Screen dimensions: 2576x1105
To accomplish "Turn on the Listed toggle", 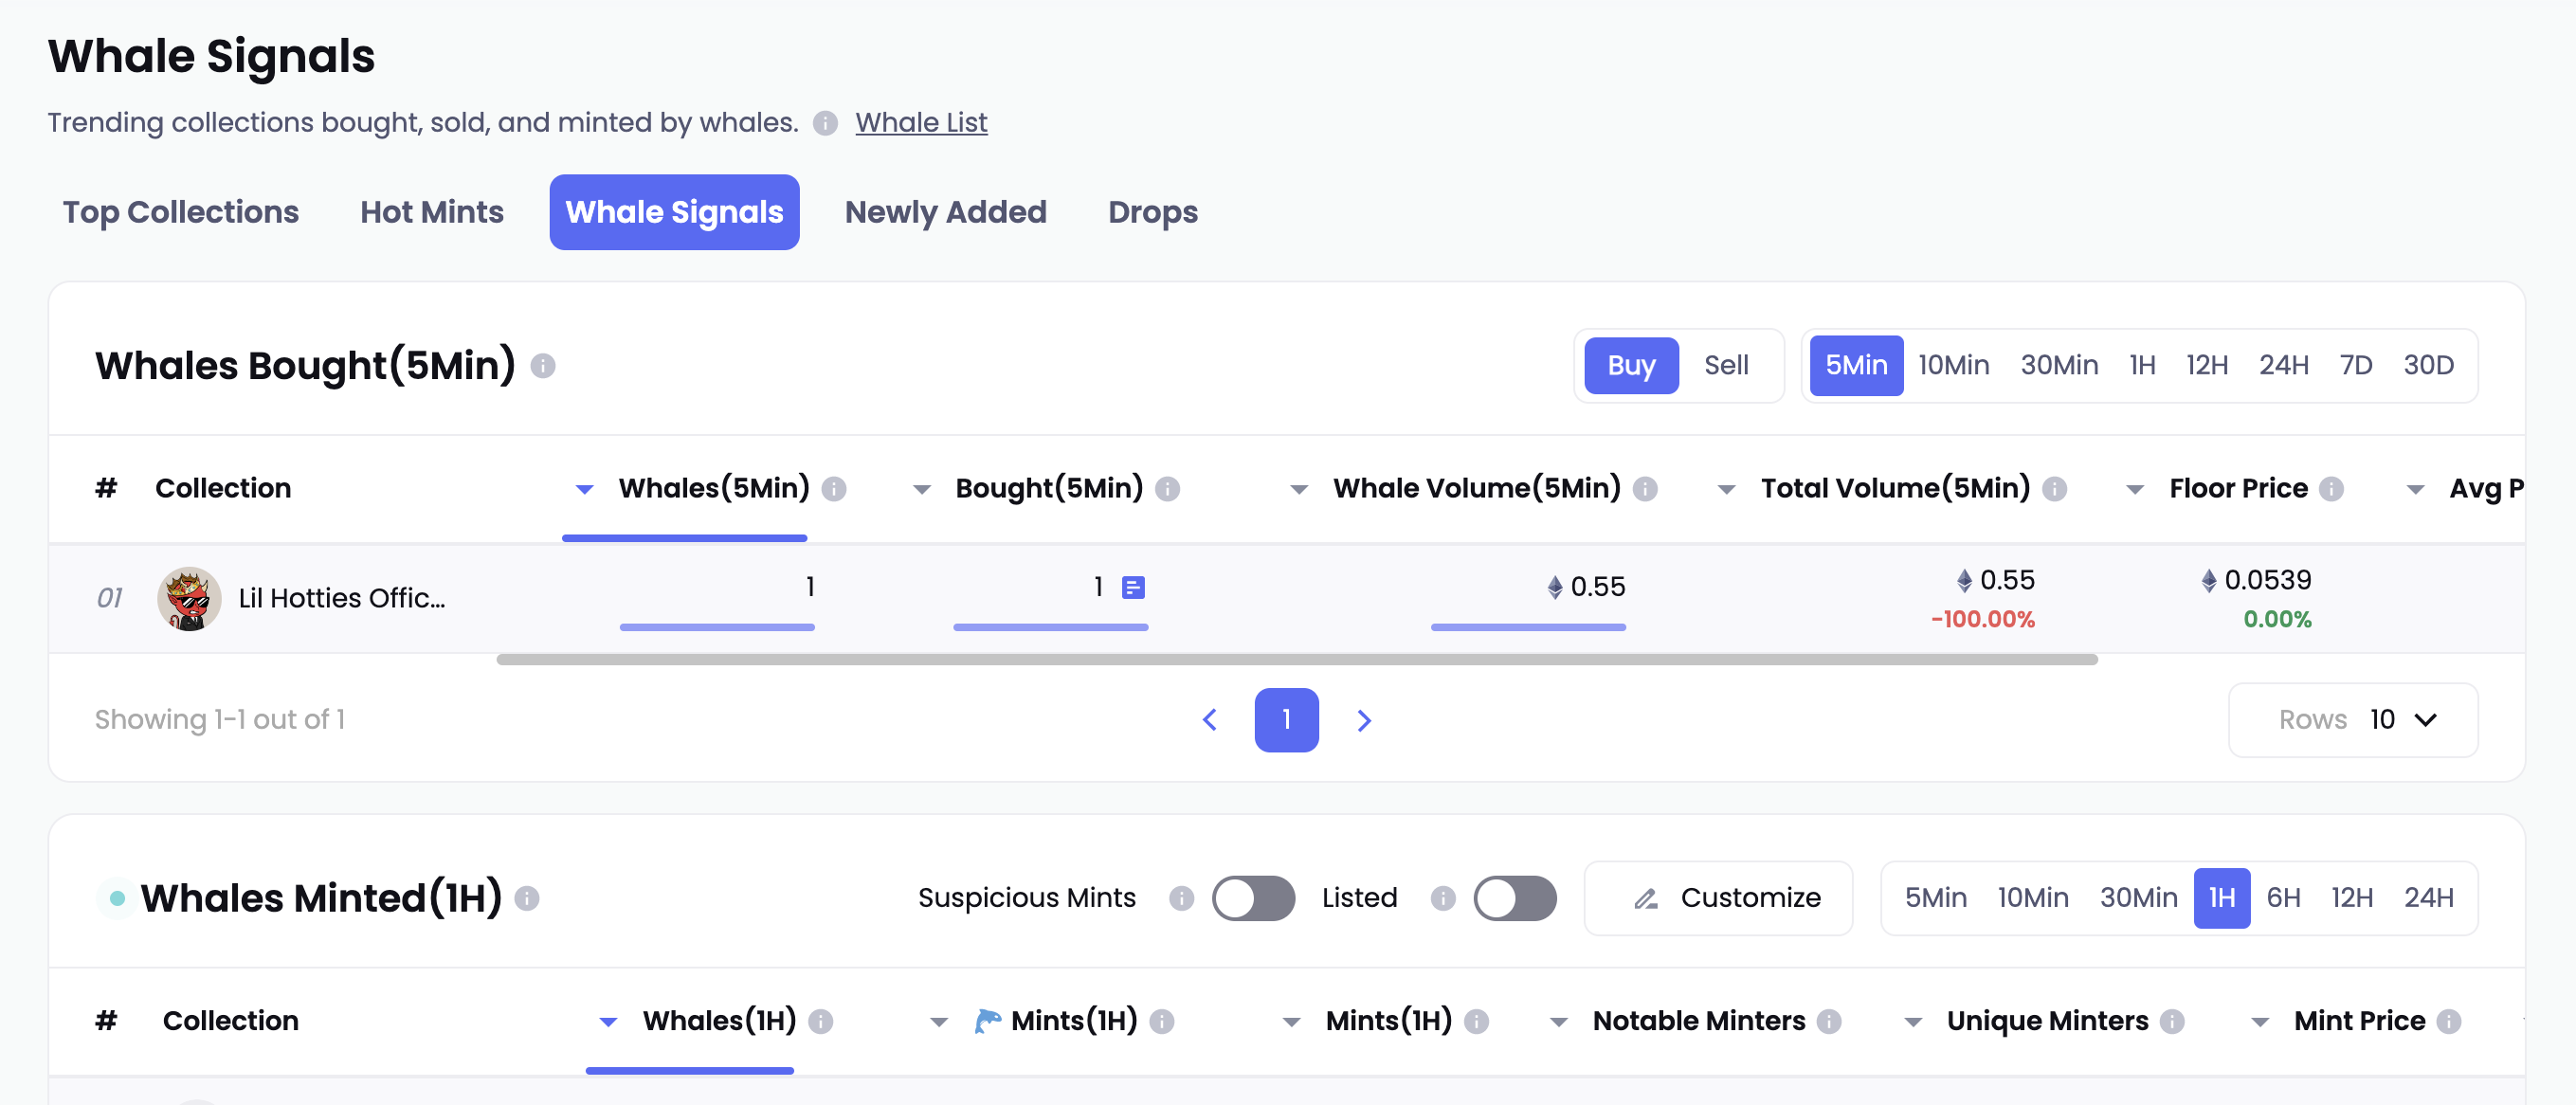I will (x=1514, y=898).
